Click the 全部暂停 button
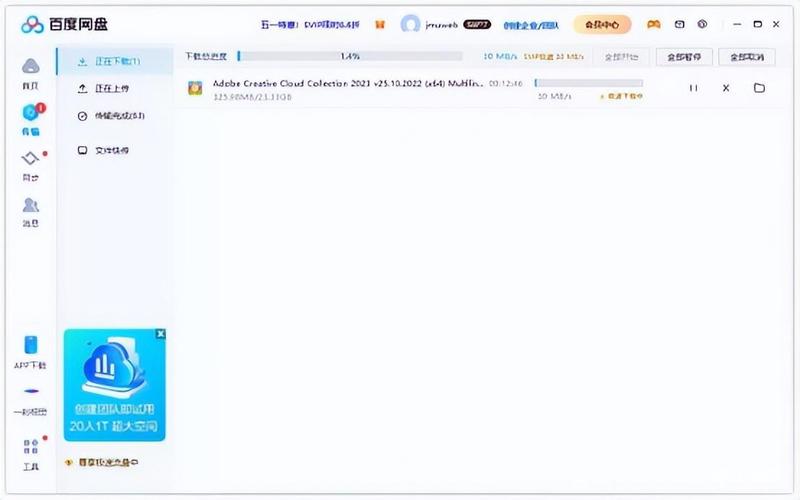The height and width of the screenshot is (500, 800). tap(684, 57)
